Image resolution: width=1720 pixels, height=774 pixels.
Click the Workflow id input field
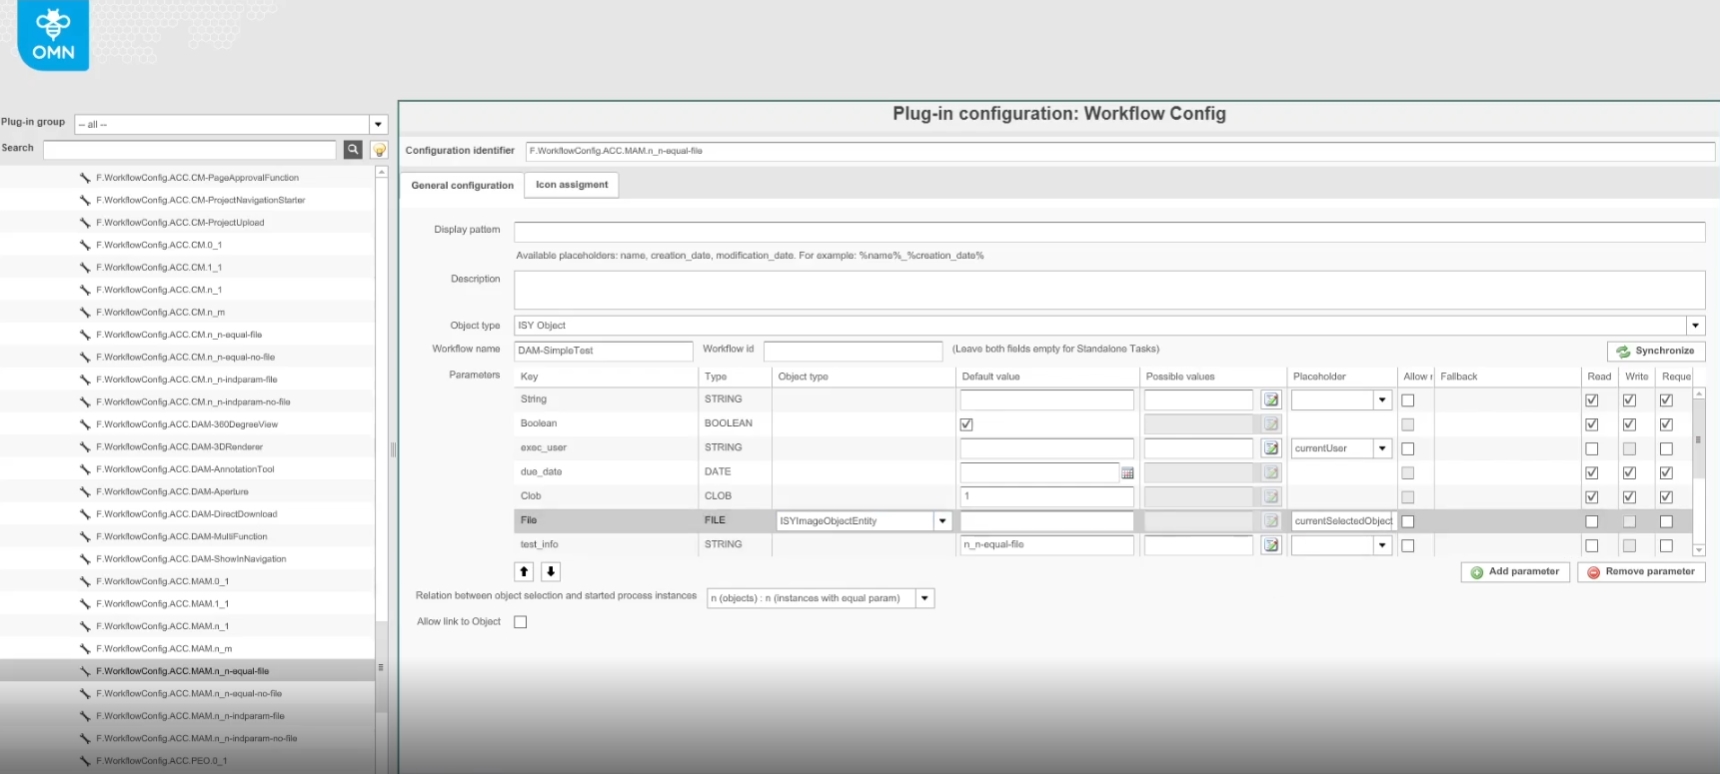(x=852, y=351)
